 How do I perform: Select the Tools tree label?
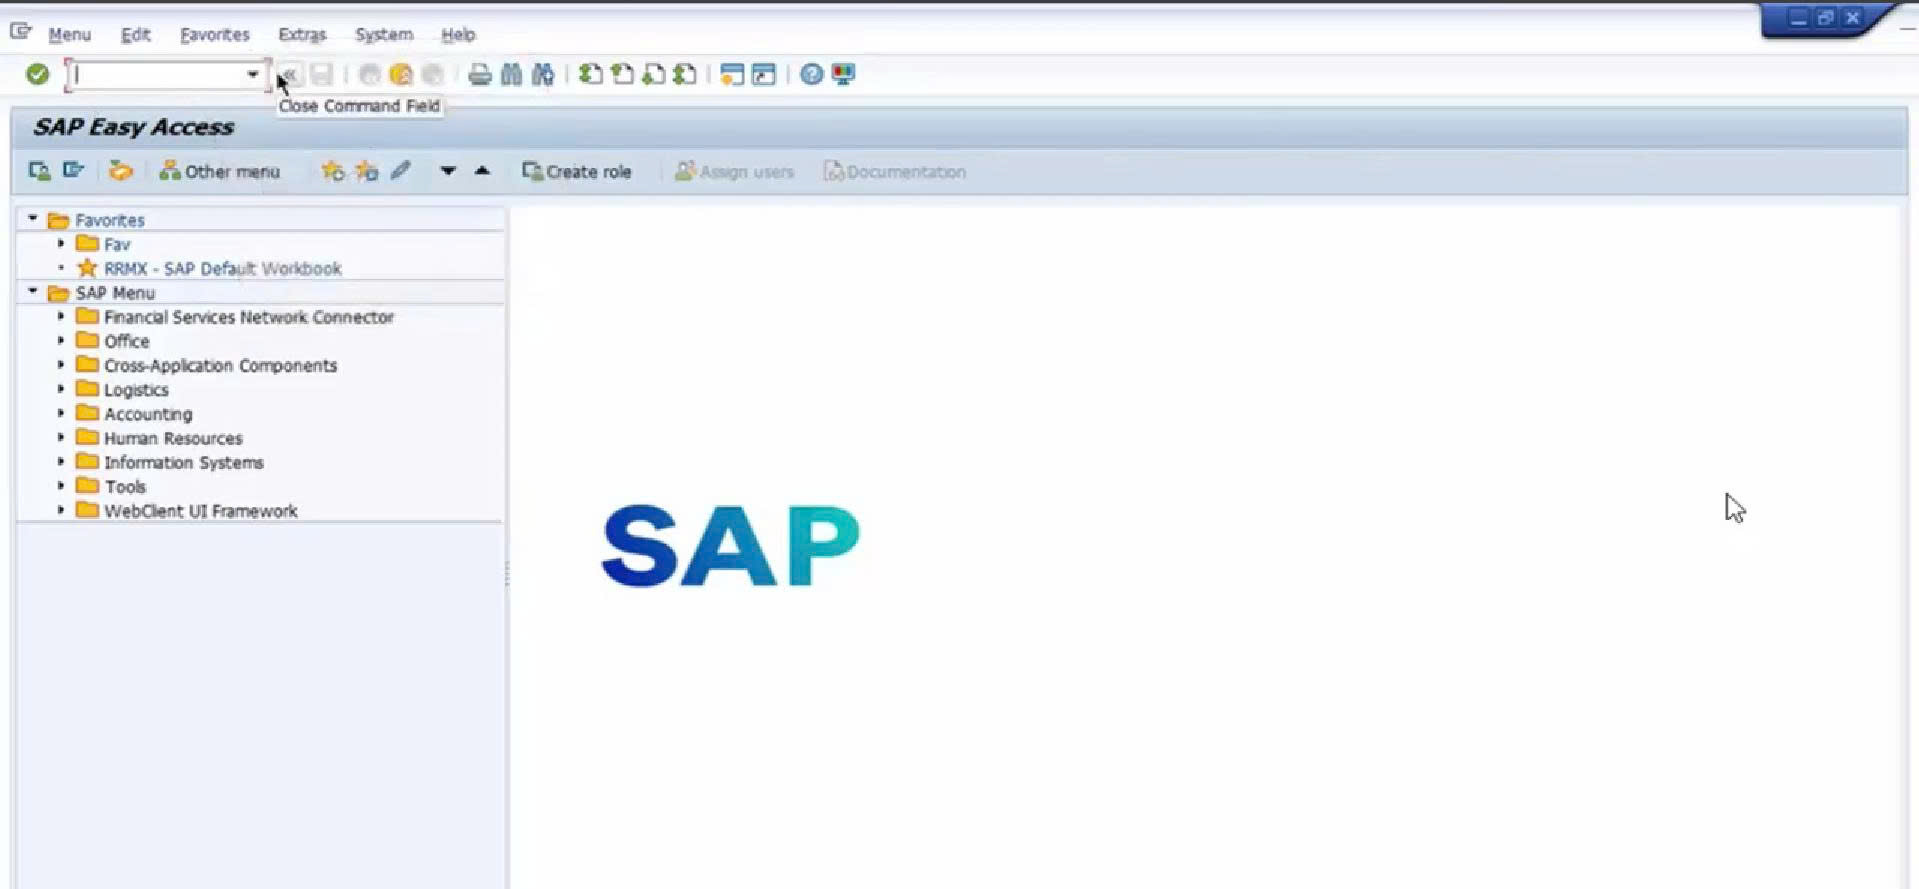tap(125, 487)
